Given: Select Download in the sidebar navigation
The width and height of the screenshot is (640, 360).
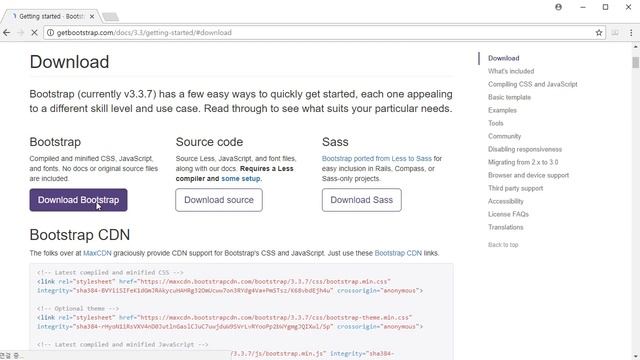Looking at the screenshot, I should pos(504,58).
